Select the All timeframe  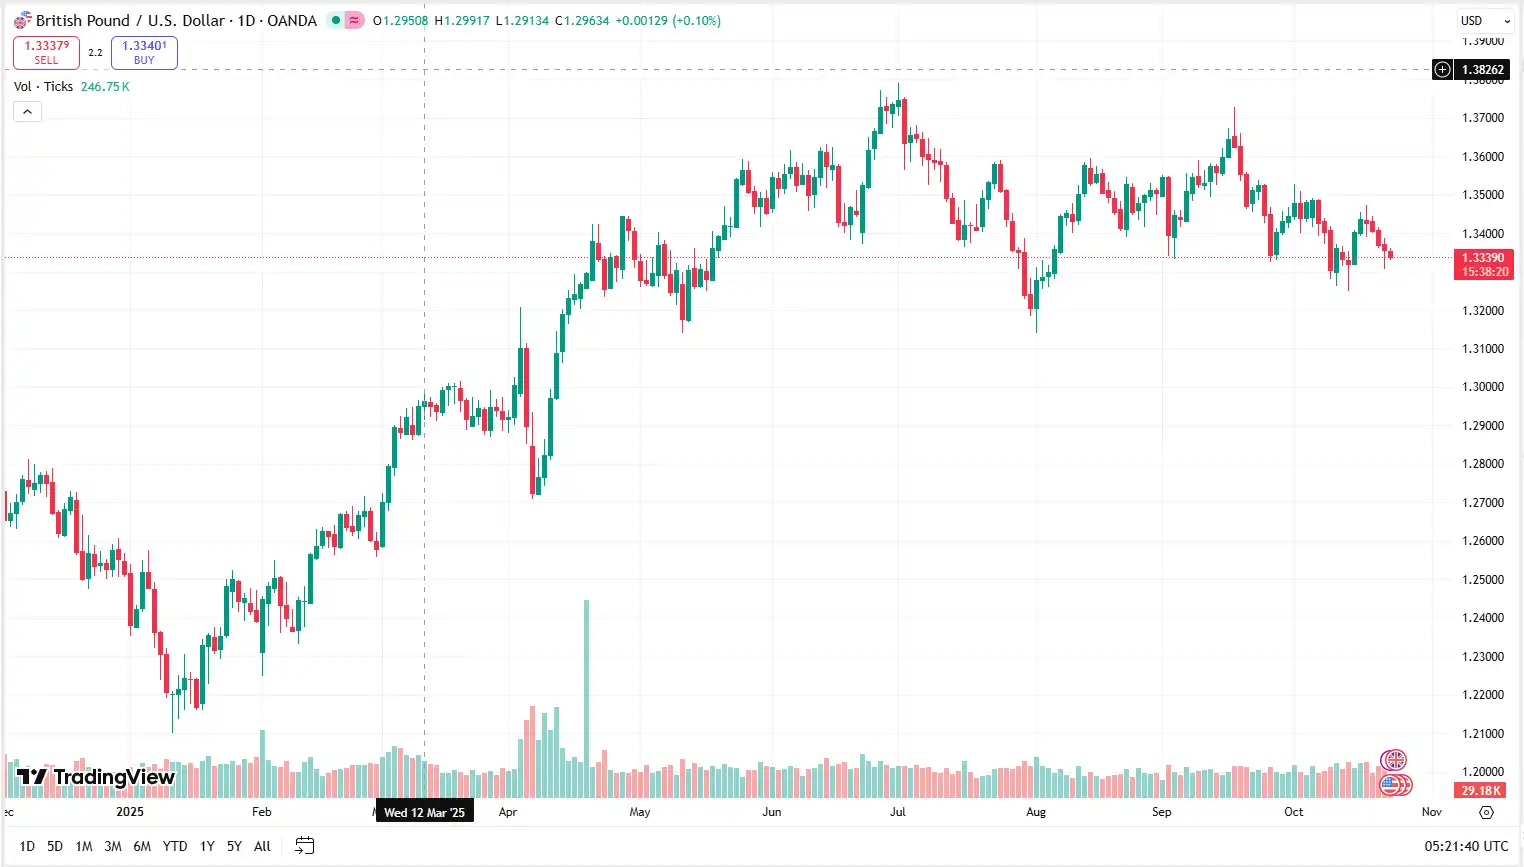(x=261, y=845)
